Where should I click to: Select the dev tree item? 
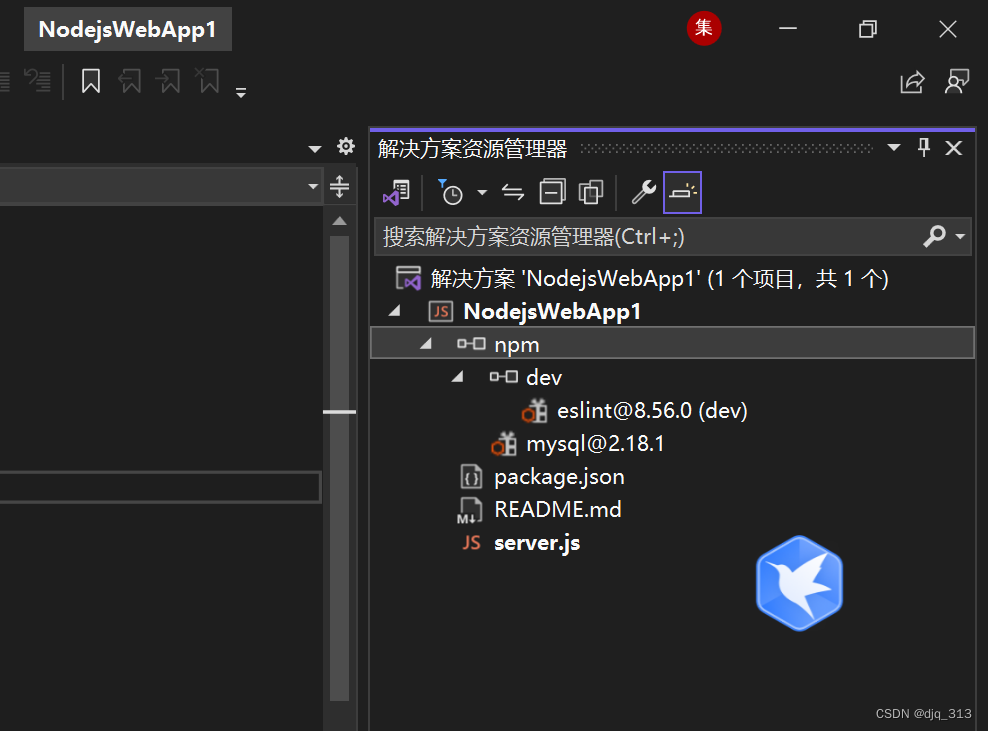(543, 377)
